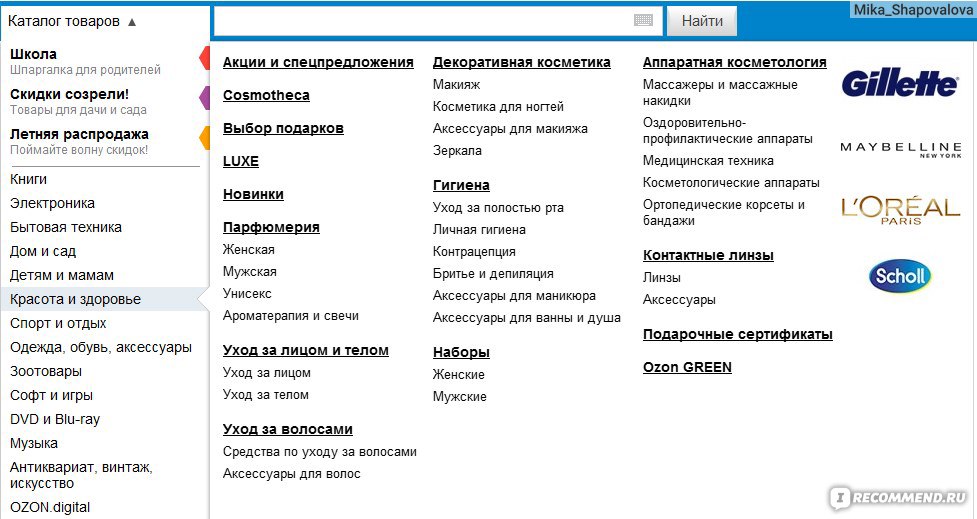Viewport: 977px width, 519px height.
Task: Open Акции и спецпредложения link
Action: pyautogui.click(x=318, y=62)
